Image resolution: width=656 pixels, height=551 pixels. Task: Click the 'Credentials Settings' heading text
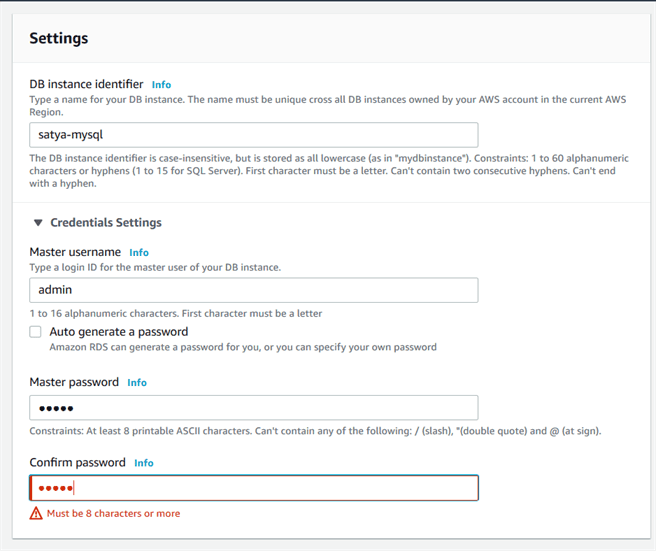click(106, 223)
